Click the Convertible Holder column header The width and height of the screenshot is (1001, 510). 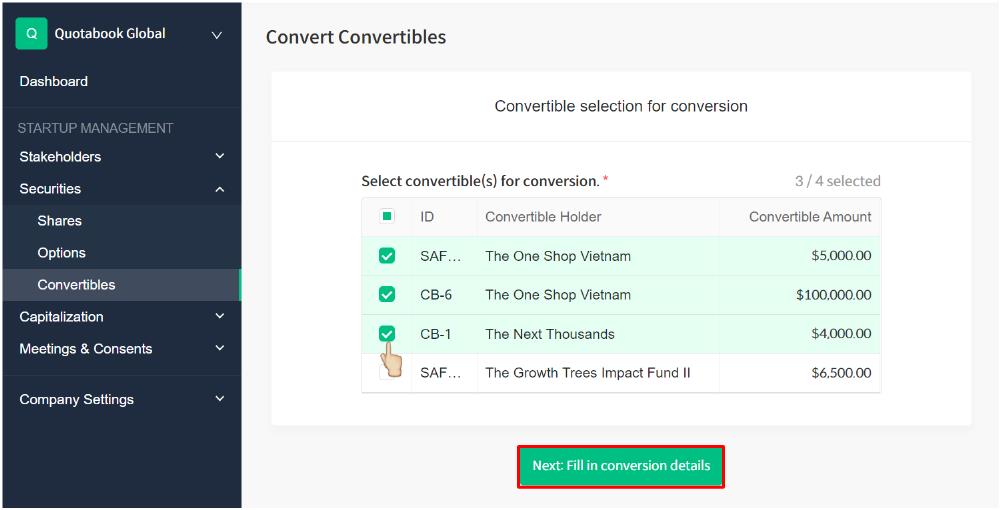(543, 217)
